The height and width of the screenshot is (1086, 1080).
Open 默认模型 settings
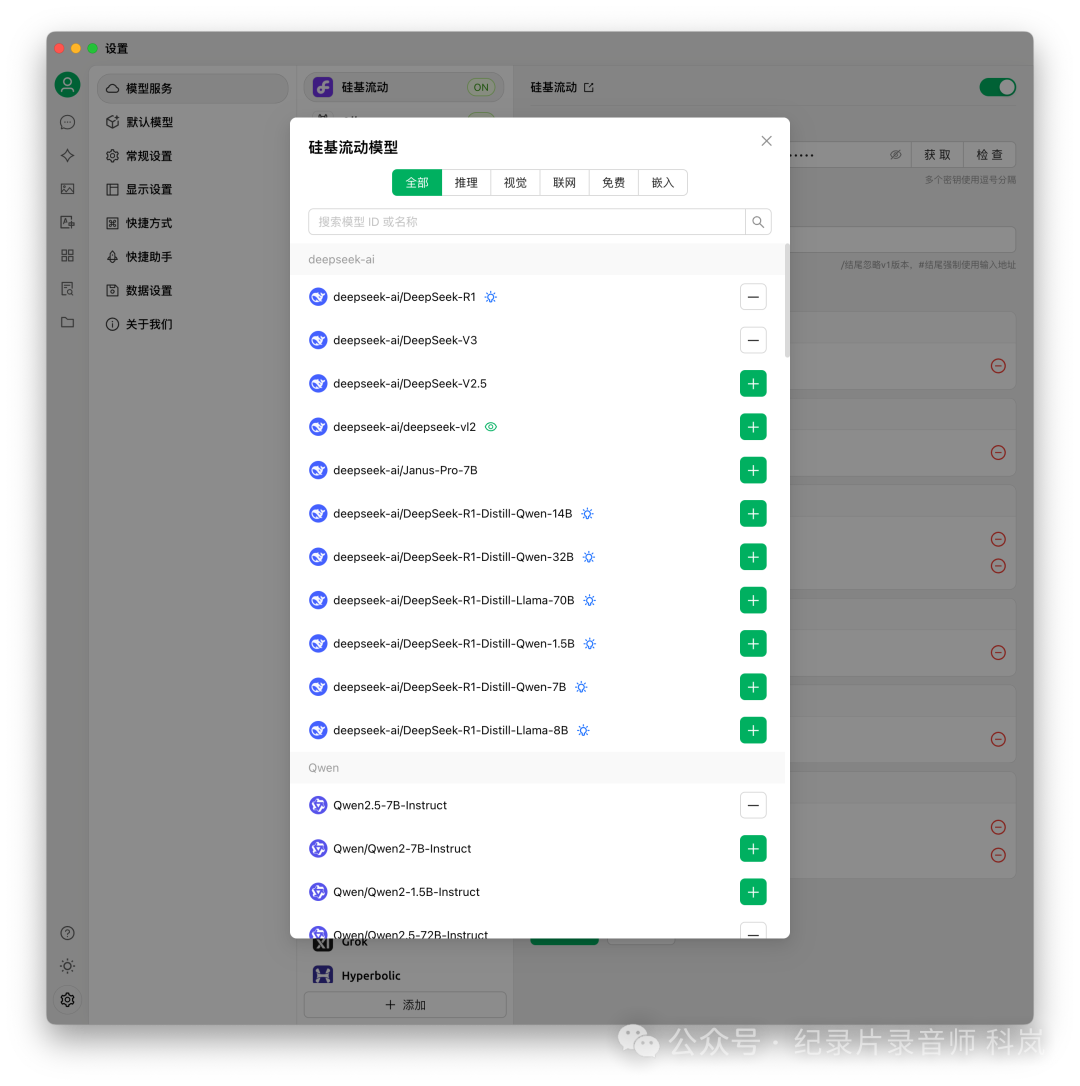[193, 122]
